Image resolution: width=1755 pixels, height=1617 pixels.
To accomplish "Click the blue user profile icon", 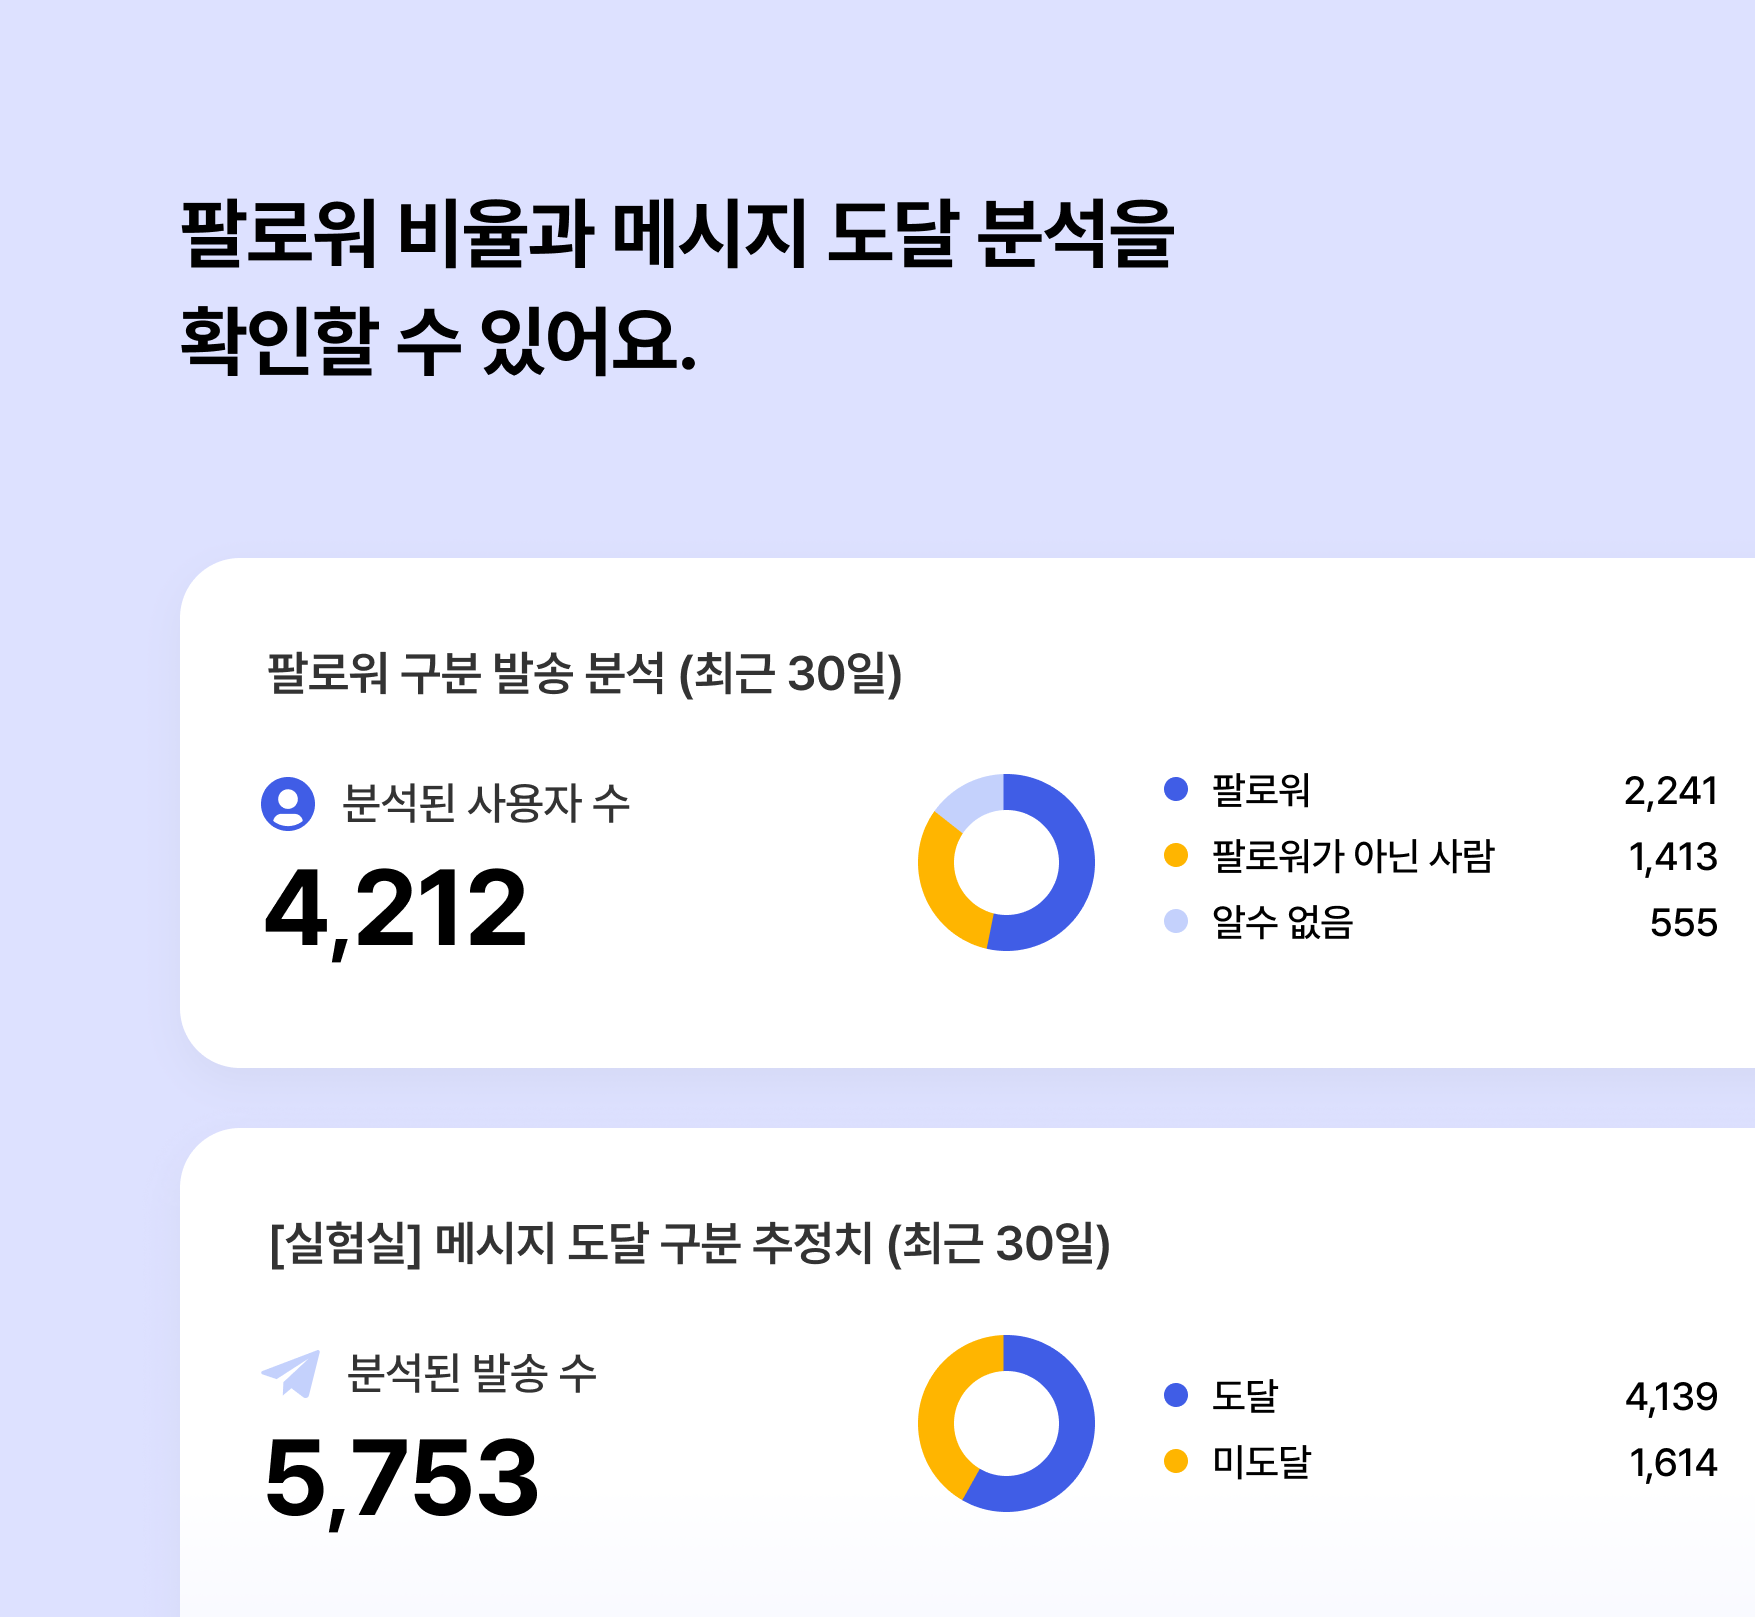I will 288,804.
